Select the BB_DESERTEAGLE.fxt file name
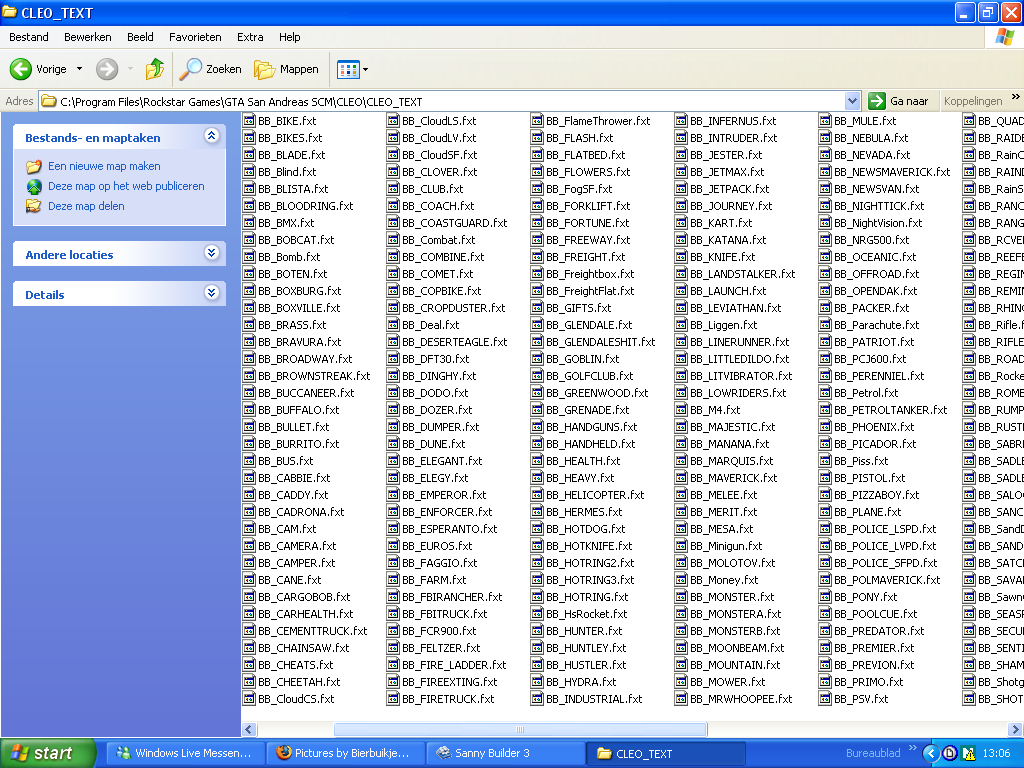The image size is (1024, 768). click(x=455, y=342)
